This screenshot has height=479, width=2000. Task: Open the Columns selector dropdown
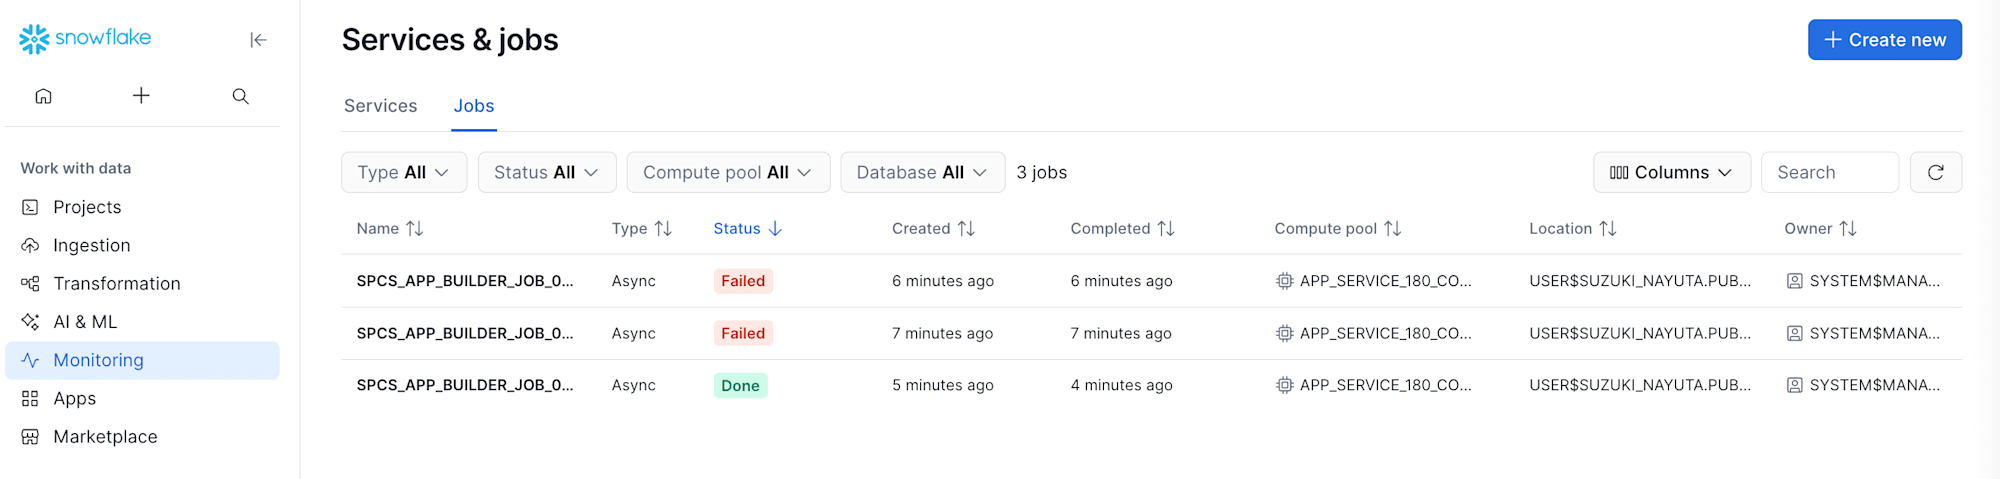coord(1671,172)
